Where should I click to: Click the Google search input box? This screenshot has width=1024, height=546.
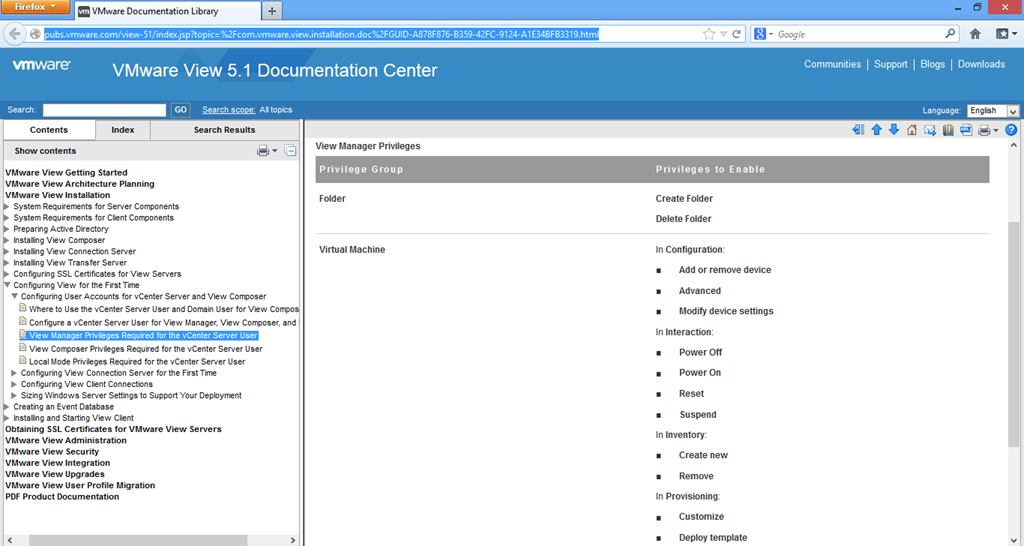tap(859, 34)
